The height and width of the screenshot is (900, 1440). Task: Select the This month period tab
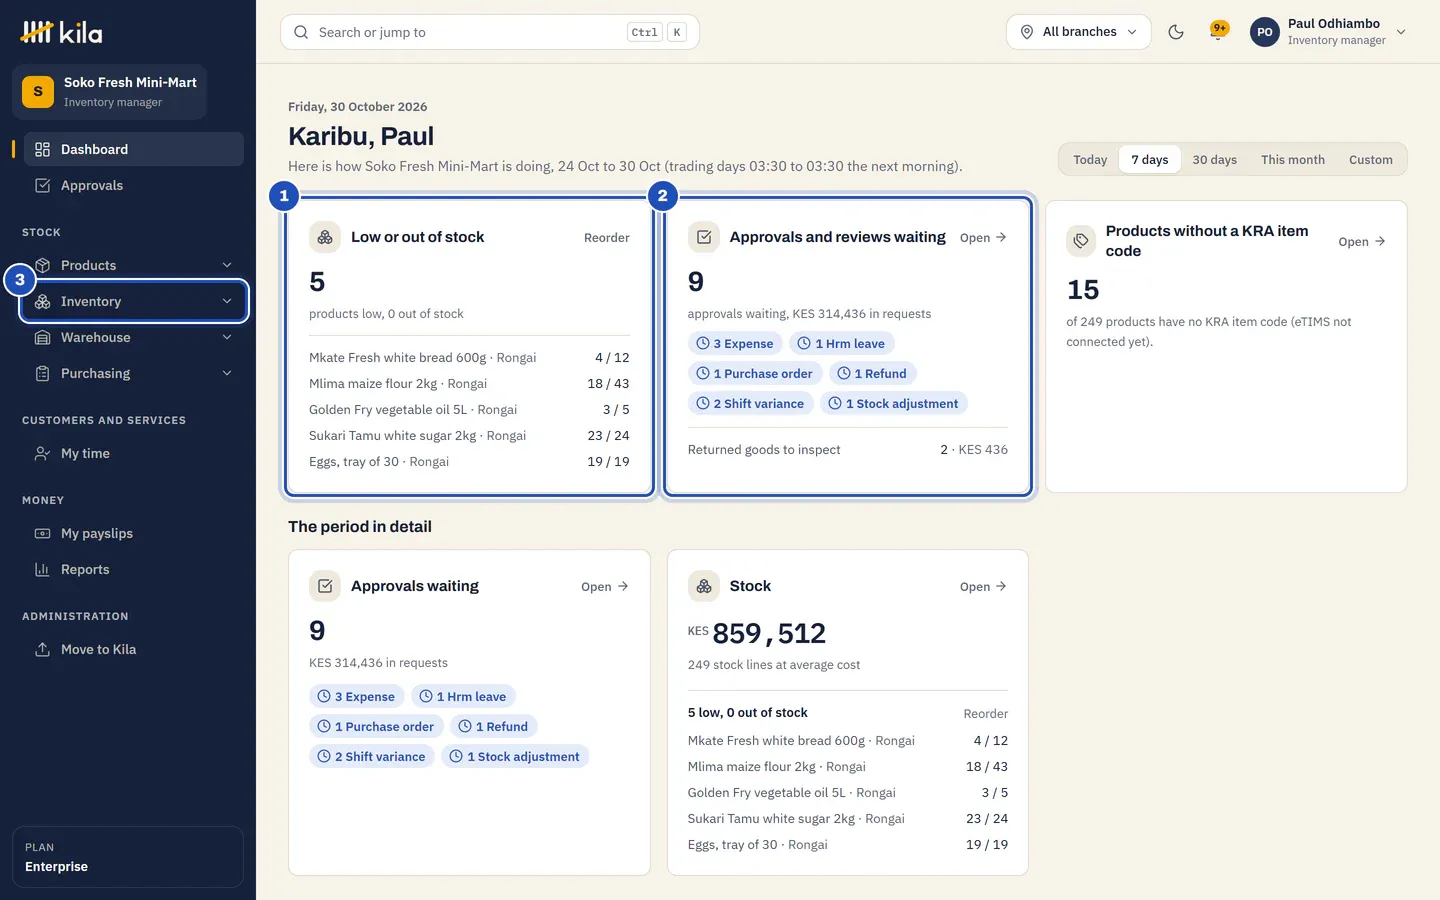pyautogui.click(x=1292, y=160)
